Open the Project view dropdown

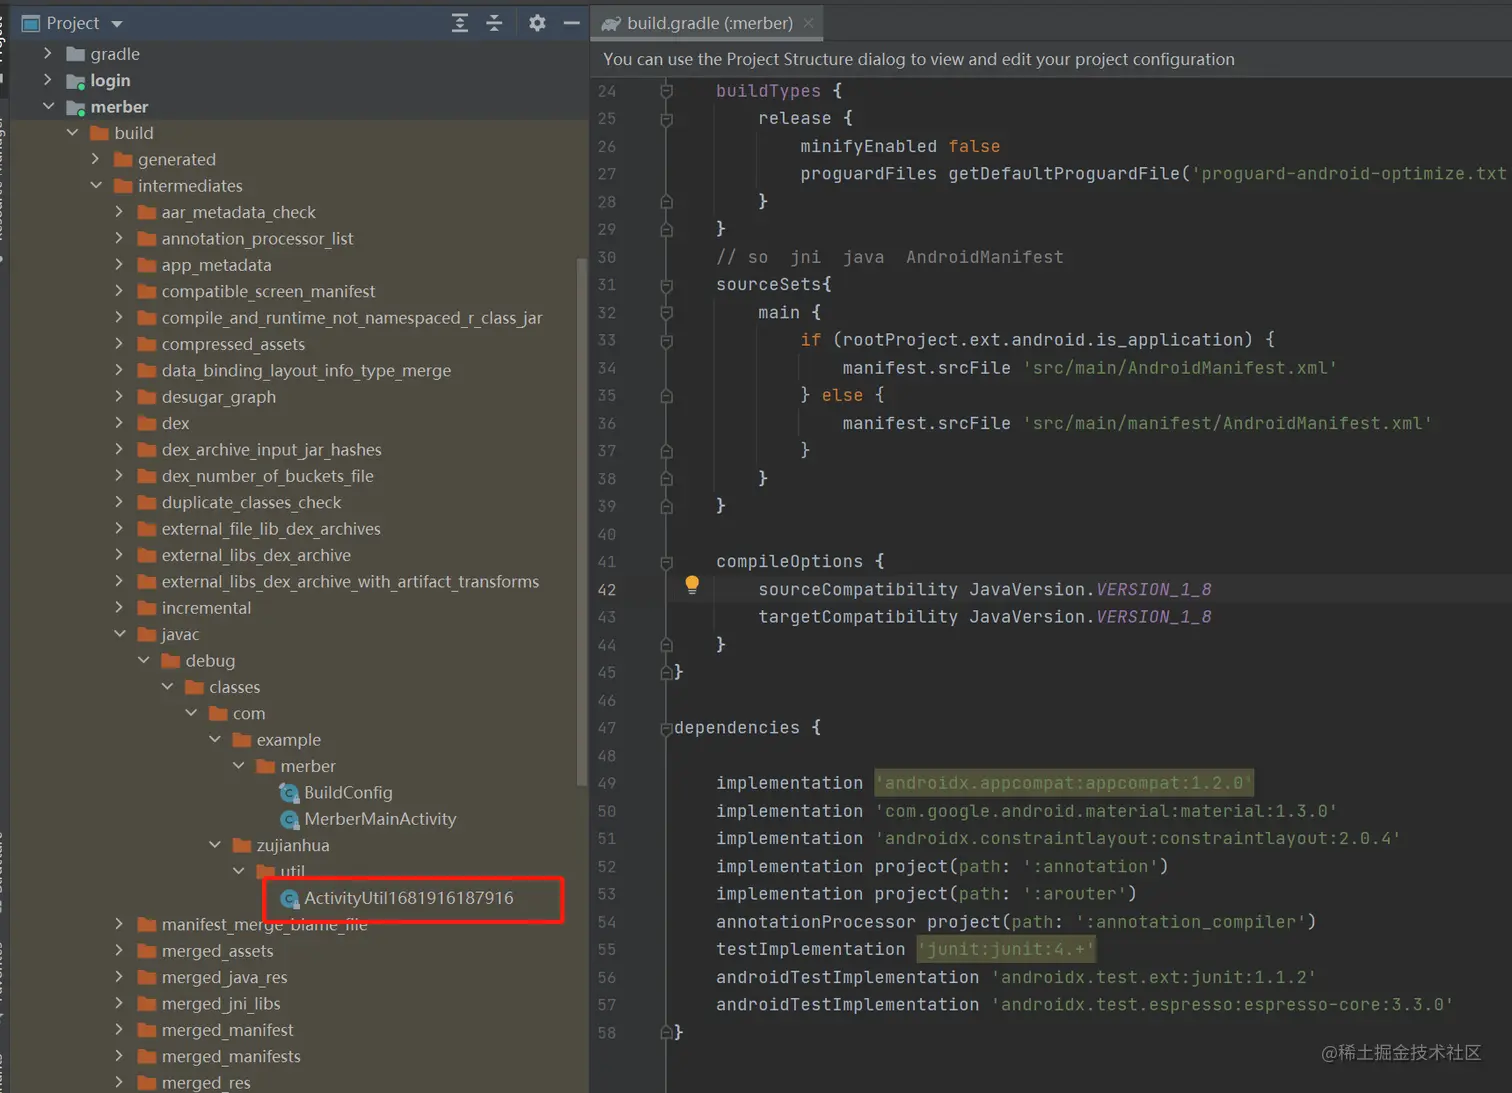(x=117, y=23)
